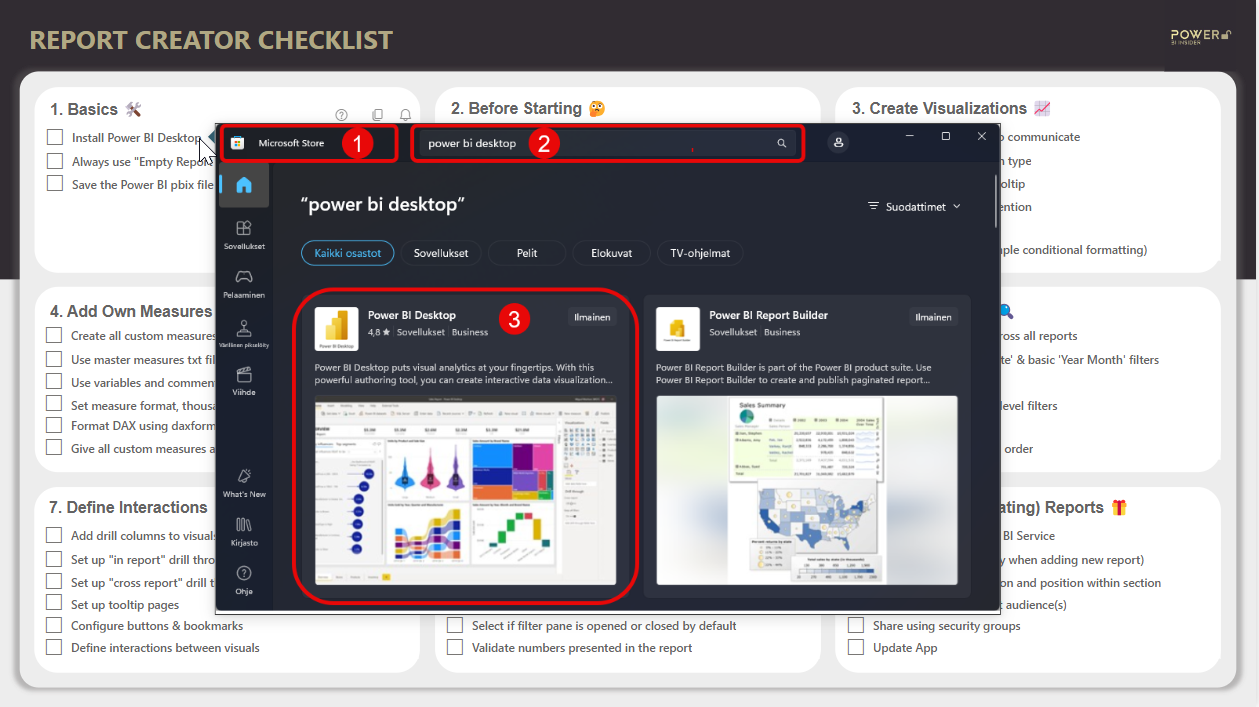
Task: Click the copy icon on Basics card
Action: (x=377, y=115)
